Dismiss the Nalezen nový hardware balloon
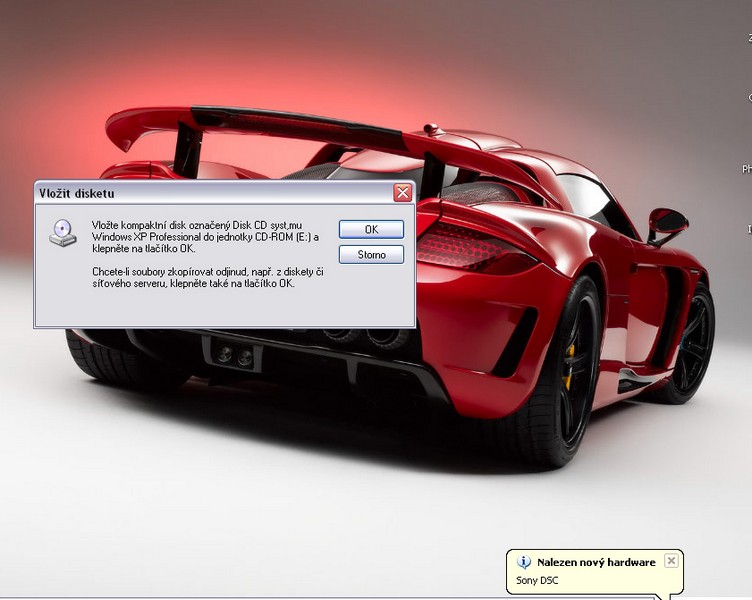The width and height of the screenshot is (752, 600). [x=671, y=561]
